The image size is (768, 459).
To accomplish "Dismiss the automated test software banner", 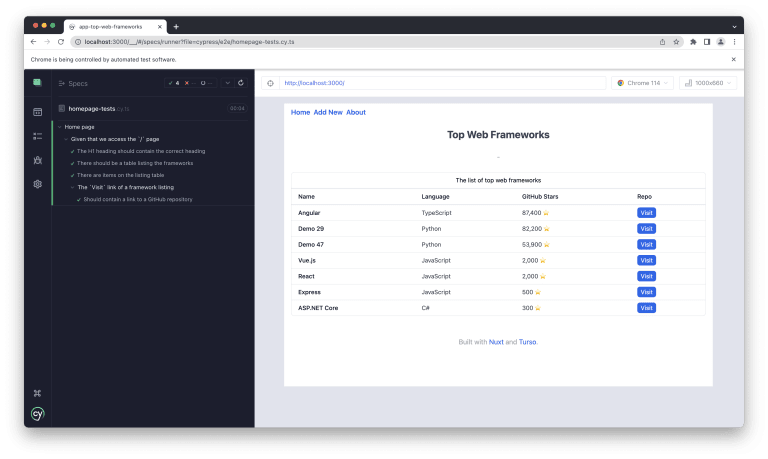I will click(x=733, y=59).
